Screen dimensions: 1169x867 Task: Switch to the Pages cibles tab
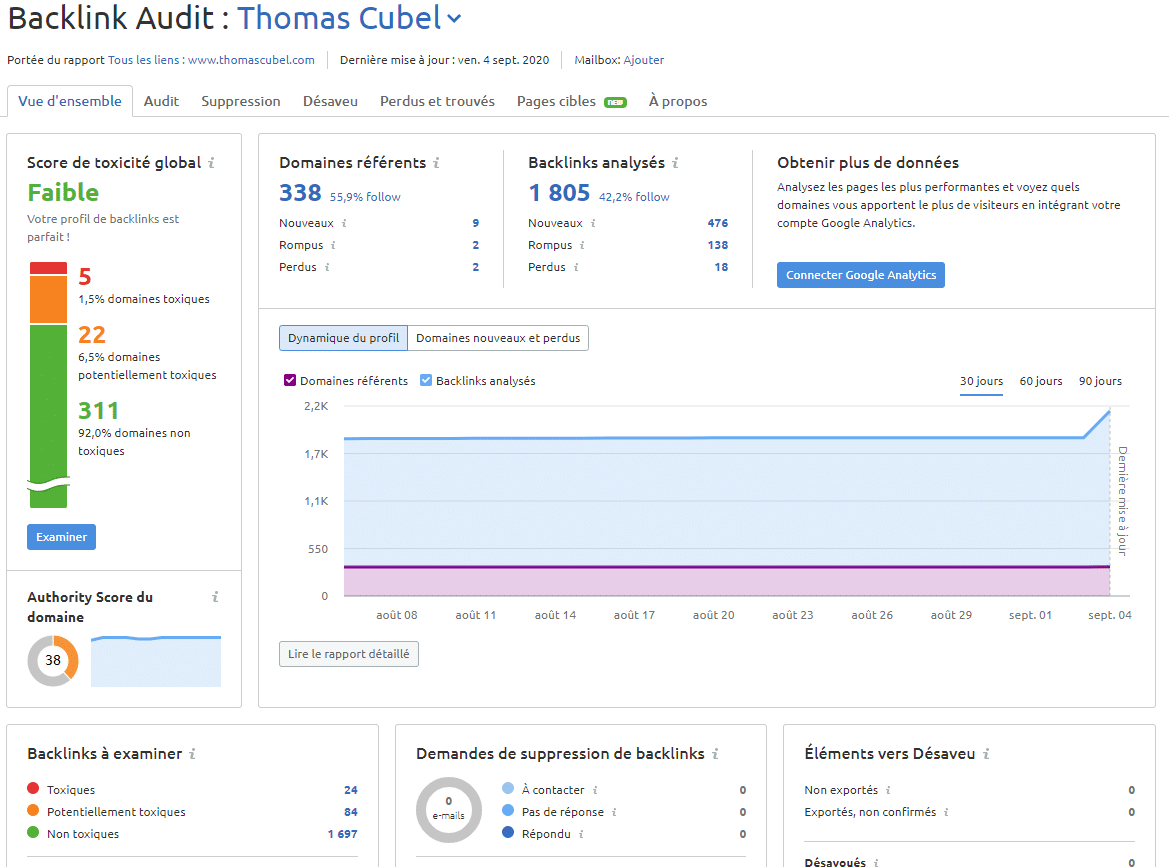[x=556, y=101]
